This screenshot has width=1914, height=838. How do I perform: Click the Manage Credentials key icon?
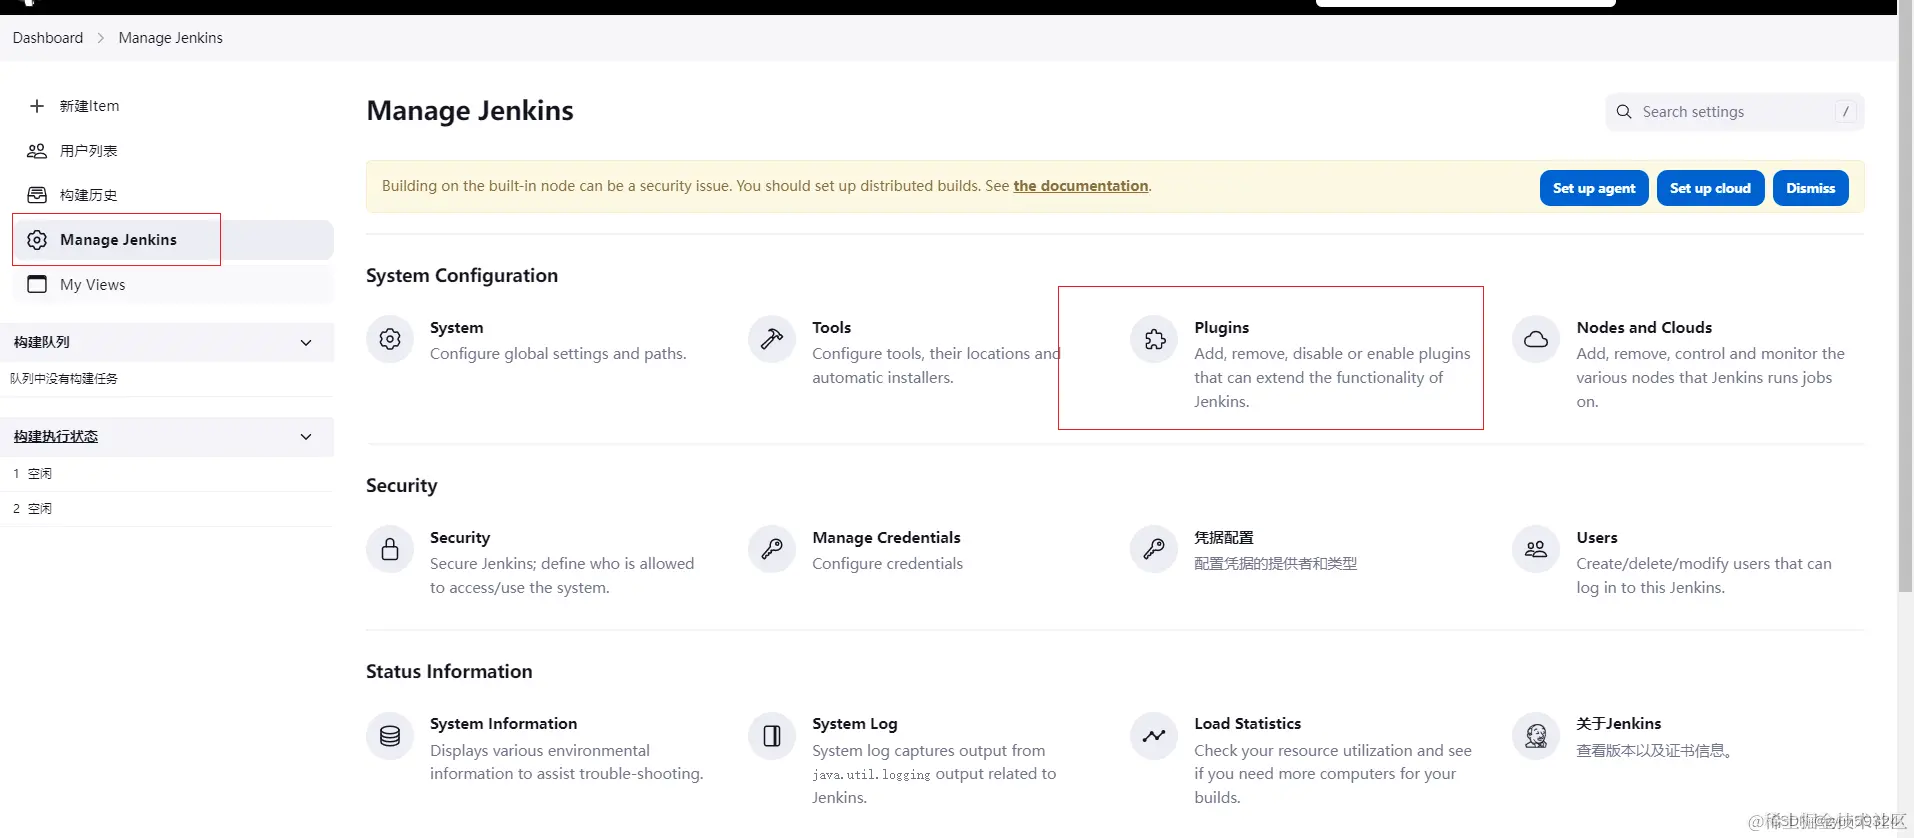772,549
